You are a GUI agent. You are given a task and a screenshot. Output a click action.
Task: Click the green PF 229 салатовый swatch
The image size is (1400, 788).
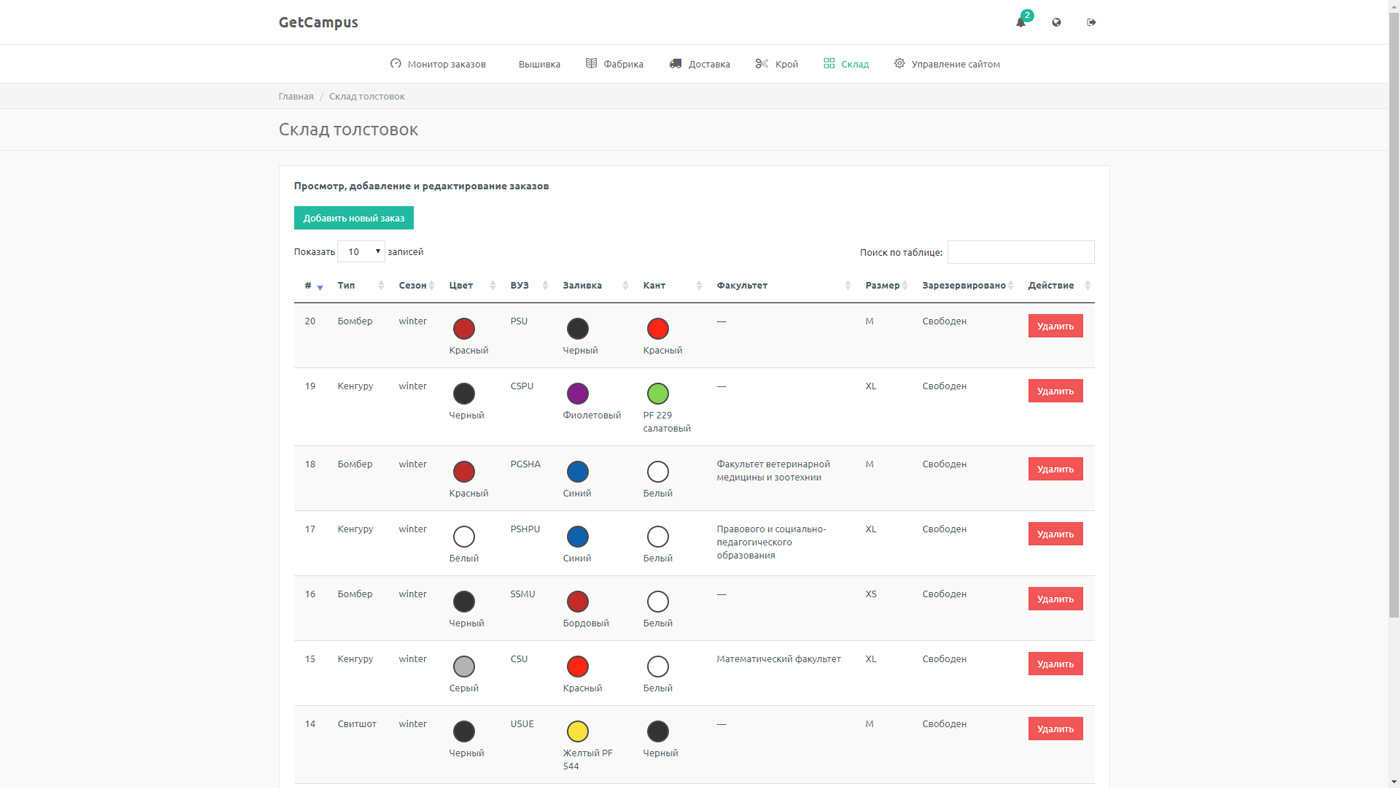pyautogui.click(x=658, y=393)
